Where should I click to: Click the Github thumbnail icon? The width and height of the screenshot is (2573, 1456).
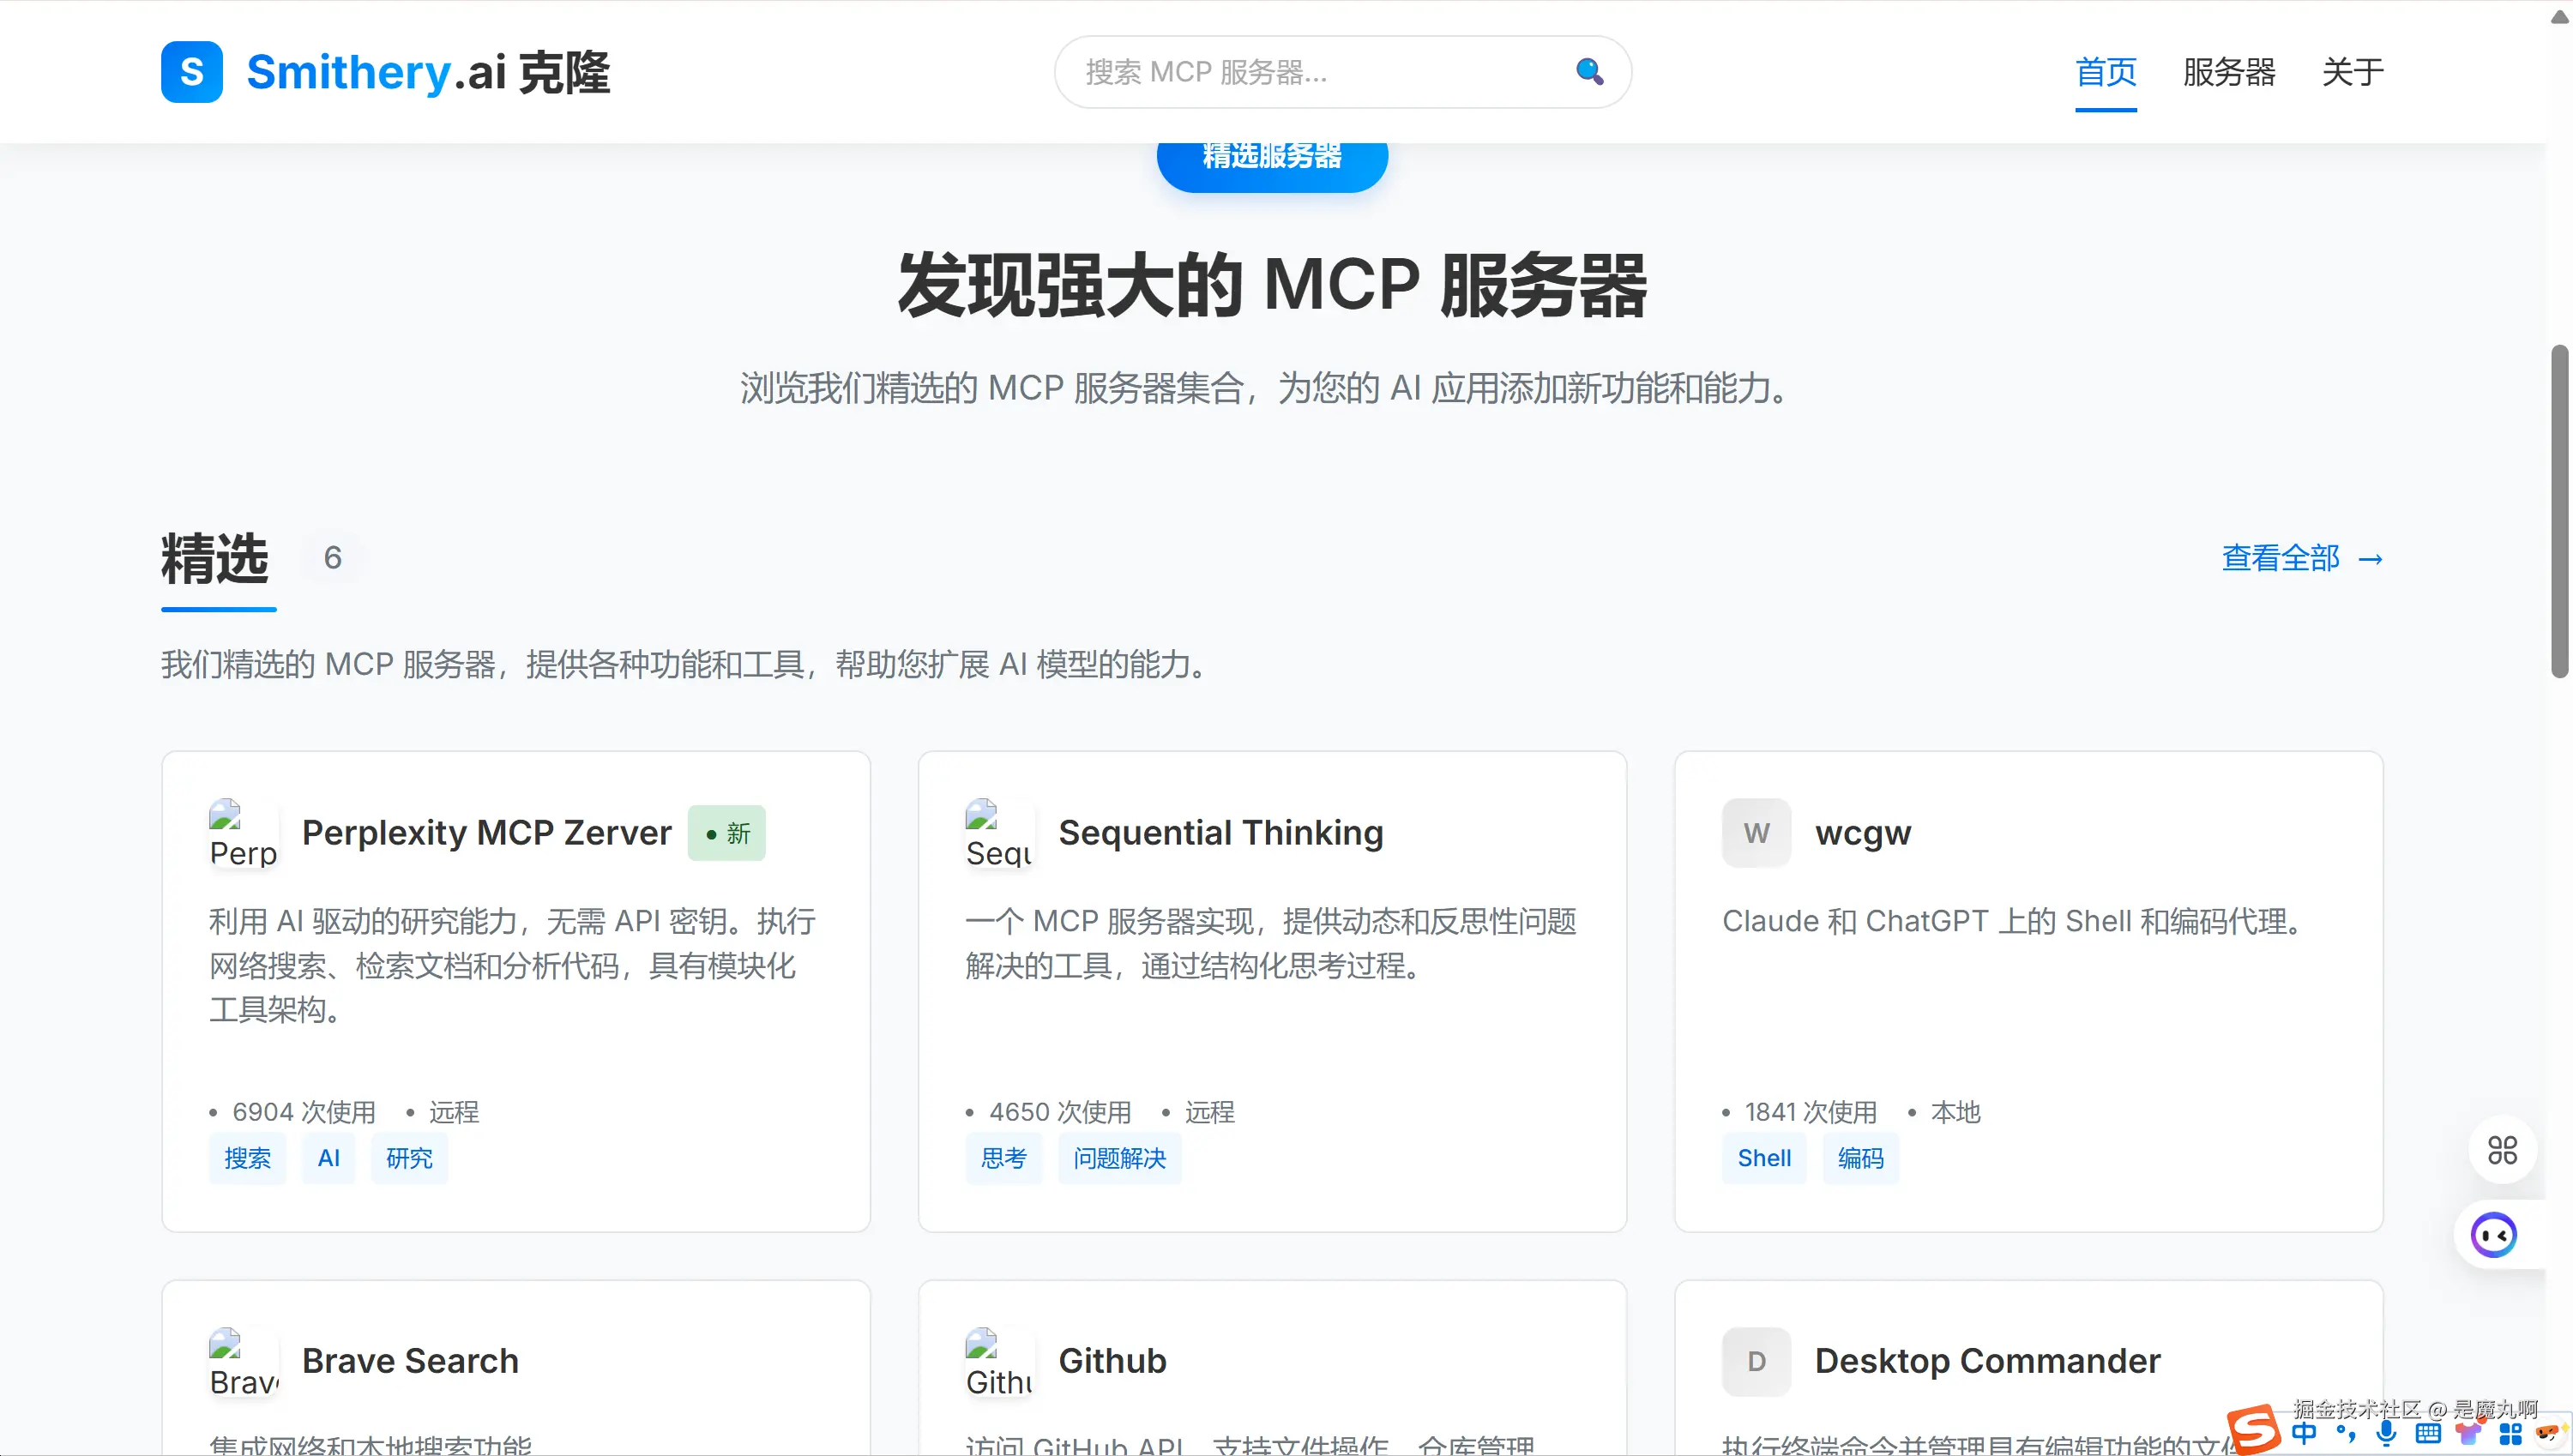point(999,1362)
